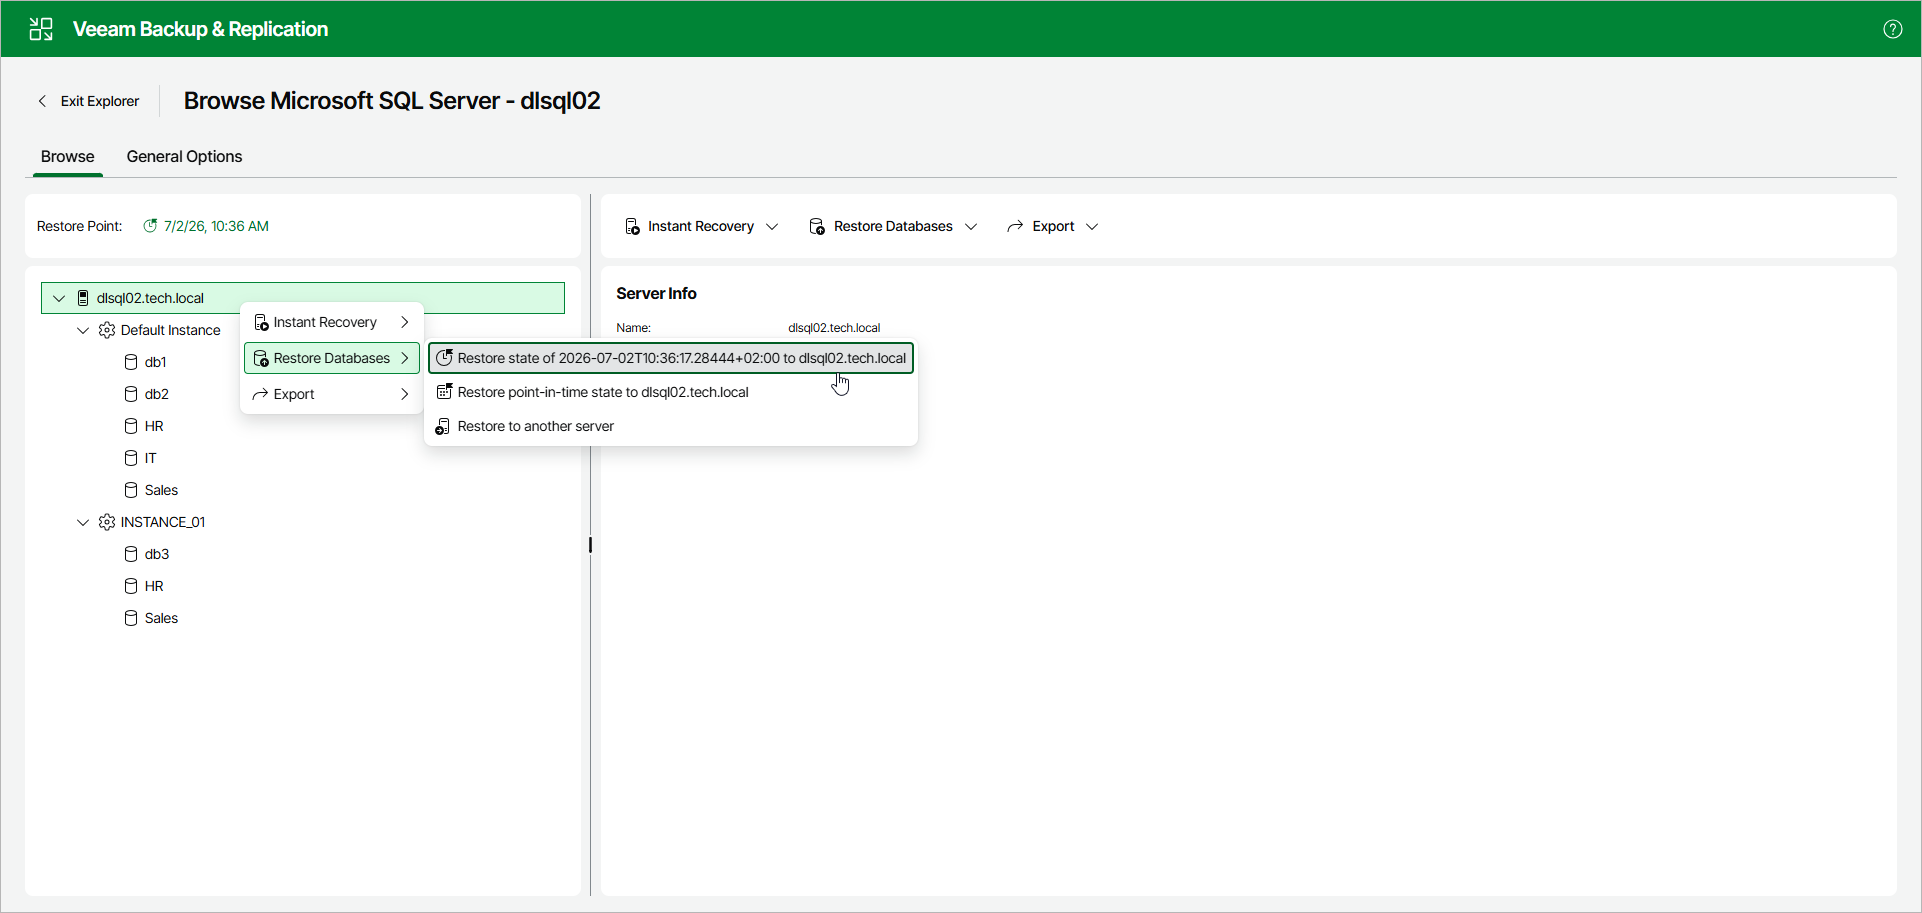Collapse the dlsql02.tech.local server node

[x=59, y=298]
